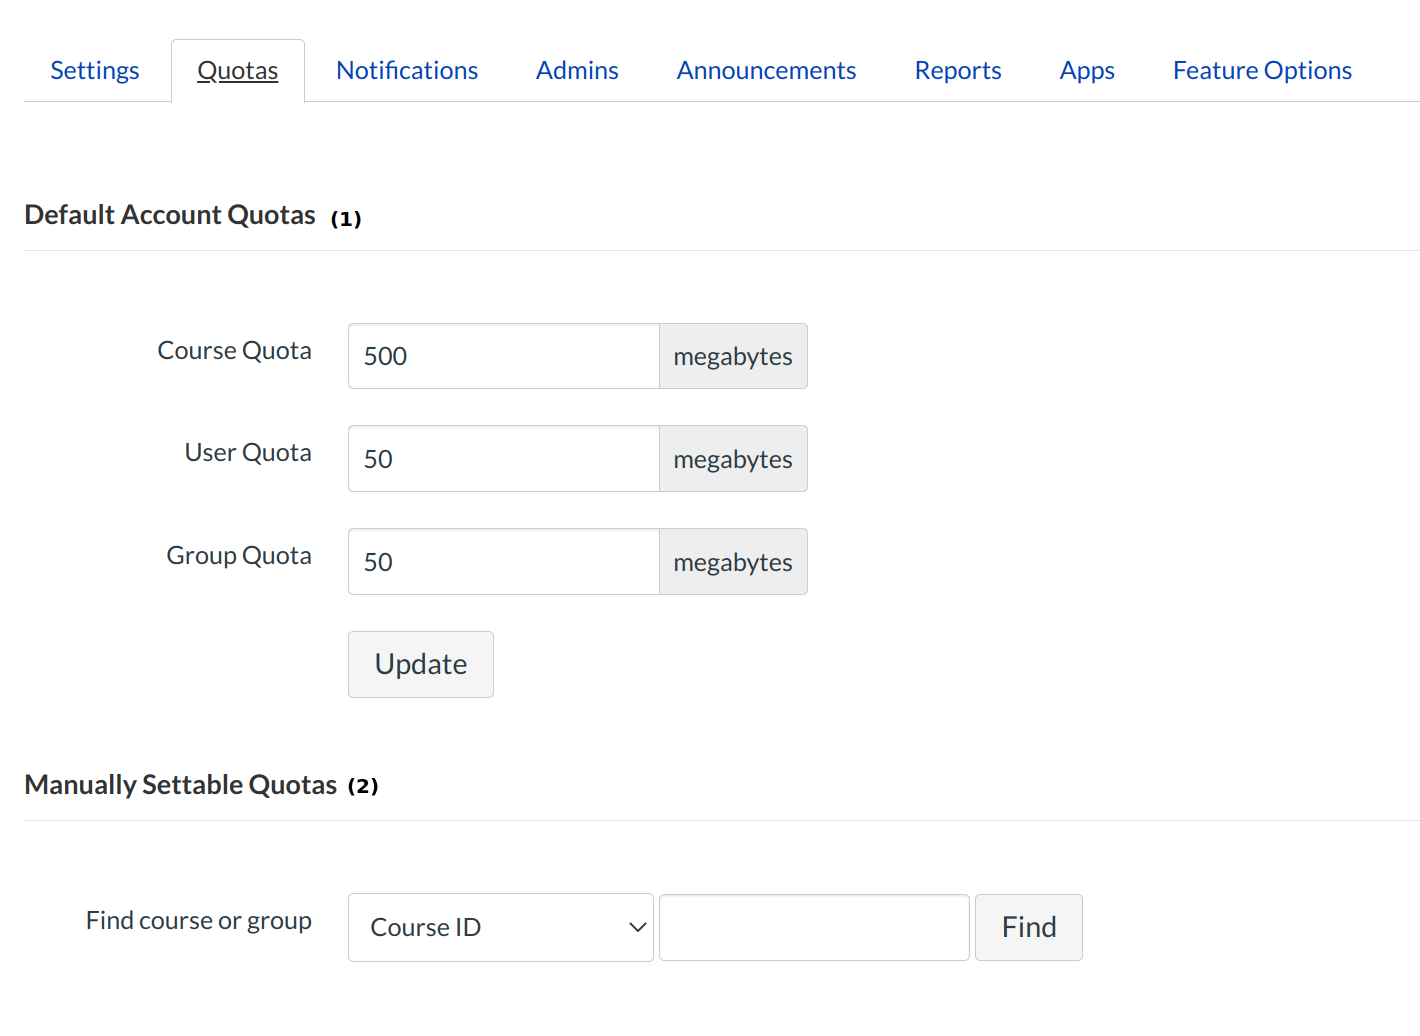Click the User Quota label
The image size is (1420, 1036).
pyautogui.click(x=248, y=453)
